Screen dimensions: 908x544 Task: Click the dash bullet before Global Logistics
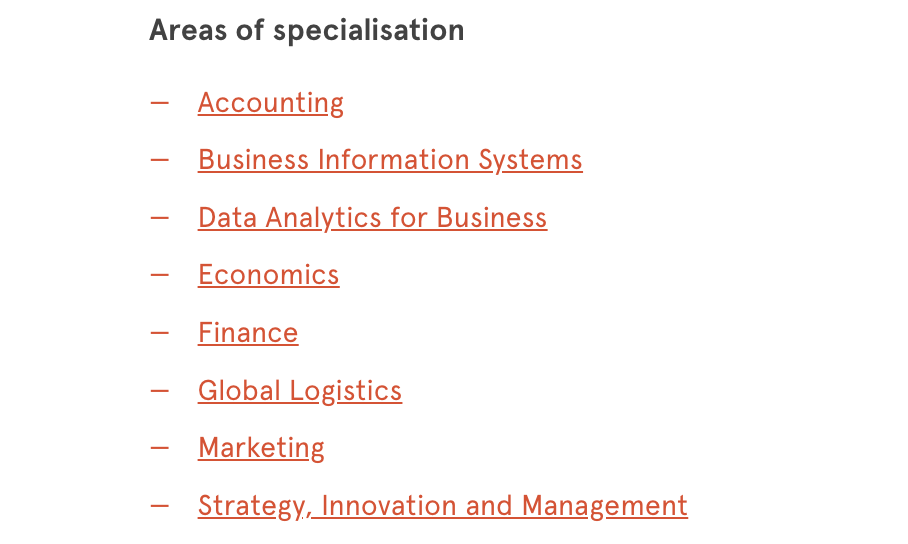click(x=159, y=390)
